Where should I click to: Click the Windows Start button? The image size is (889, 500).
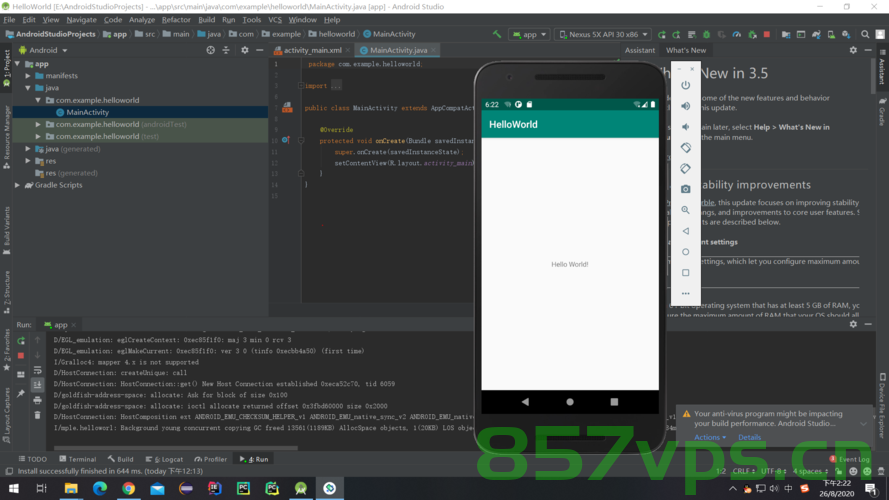14,488
